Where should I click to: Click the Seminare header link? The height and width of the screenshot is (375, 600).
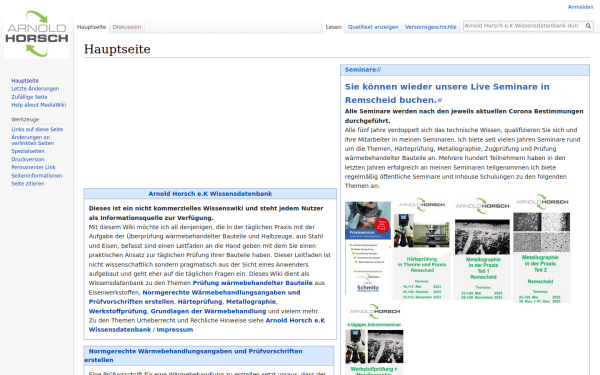click(x=360, y=70)
